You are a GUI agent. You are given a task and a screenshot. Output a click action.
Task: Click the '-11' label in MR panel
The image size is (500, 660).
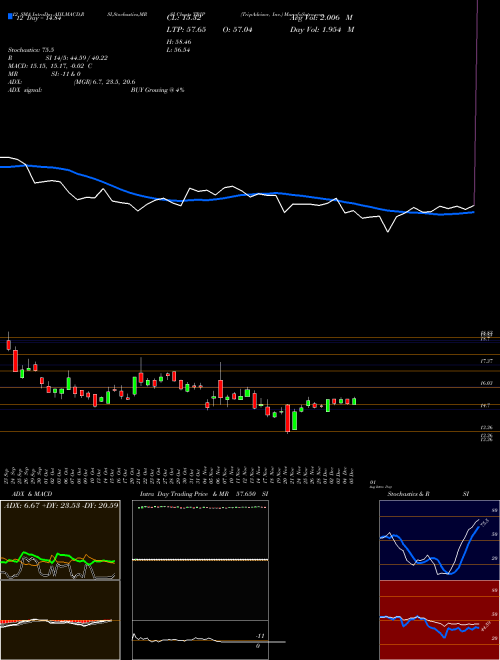(260, 636)
